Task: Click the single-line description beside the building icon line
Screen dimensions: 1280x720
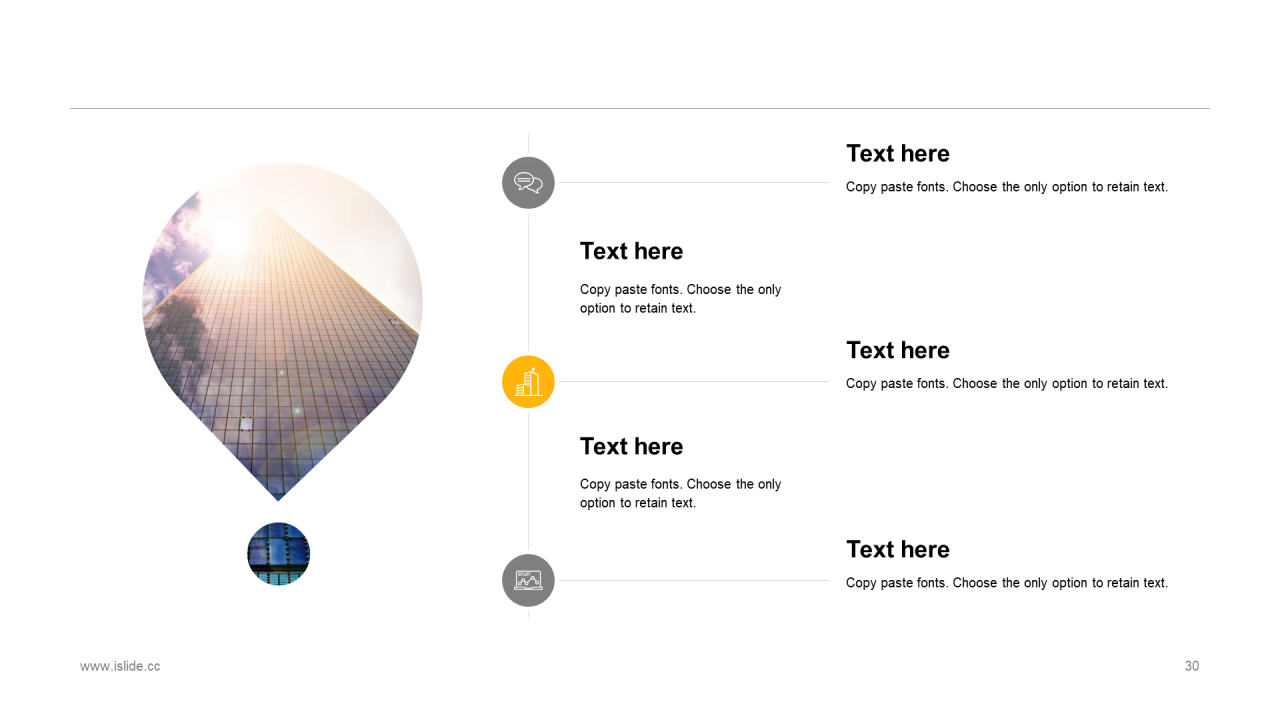Action: (x=1007, y=384)
